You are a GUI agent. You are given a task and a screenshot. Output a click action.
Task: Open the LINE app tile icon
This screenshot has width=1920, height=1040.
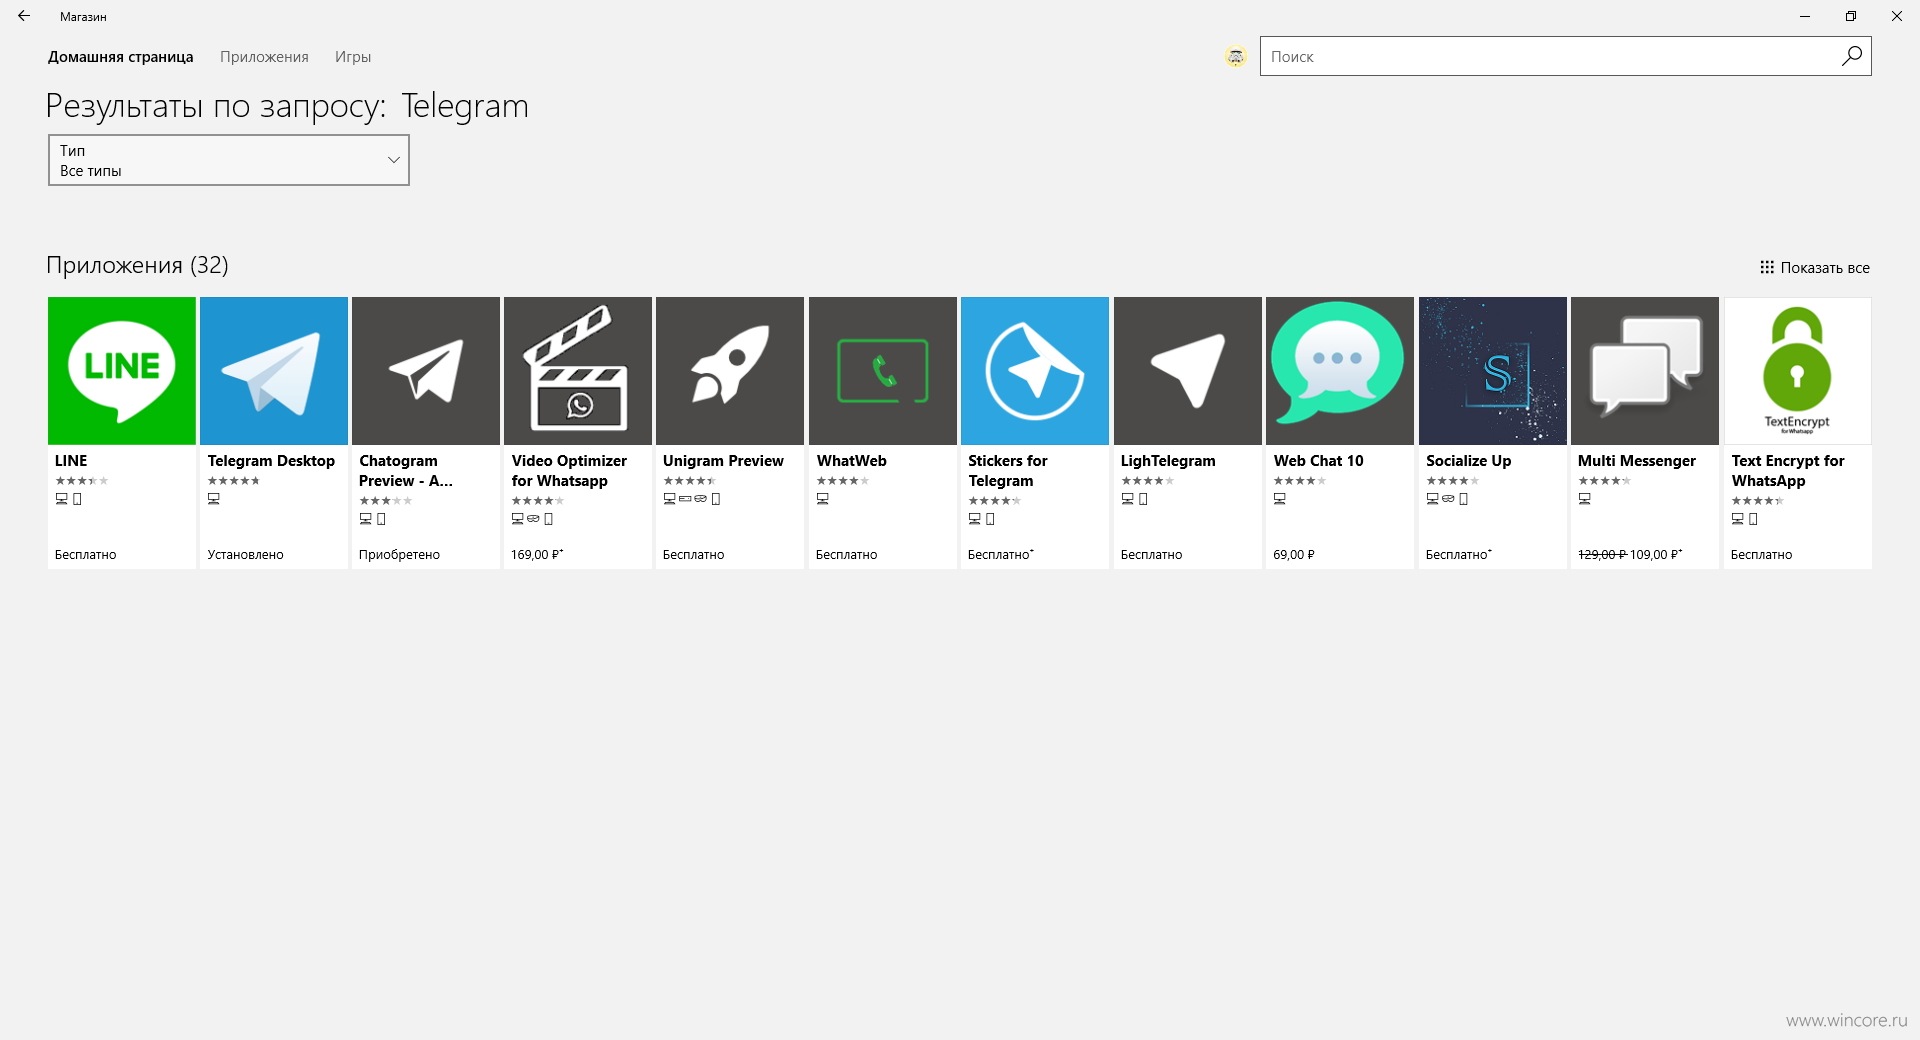(122, 371)
